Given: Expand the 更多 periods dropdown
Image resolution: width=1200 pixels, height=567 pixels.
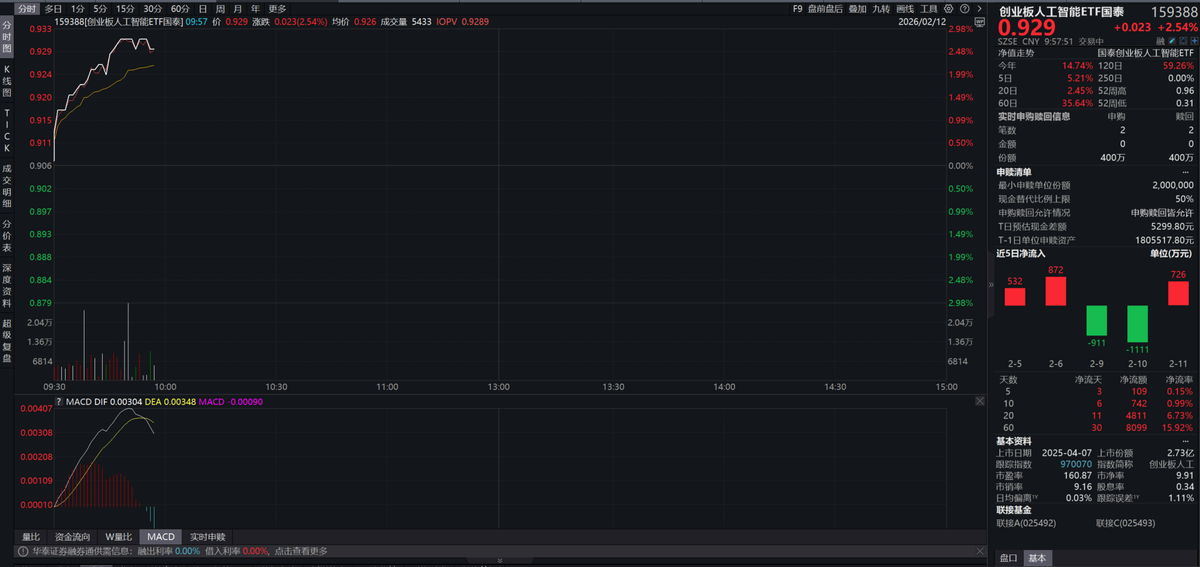Looking at the screenshot, I should 277,8.
